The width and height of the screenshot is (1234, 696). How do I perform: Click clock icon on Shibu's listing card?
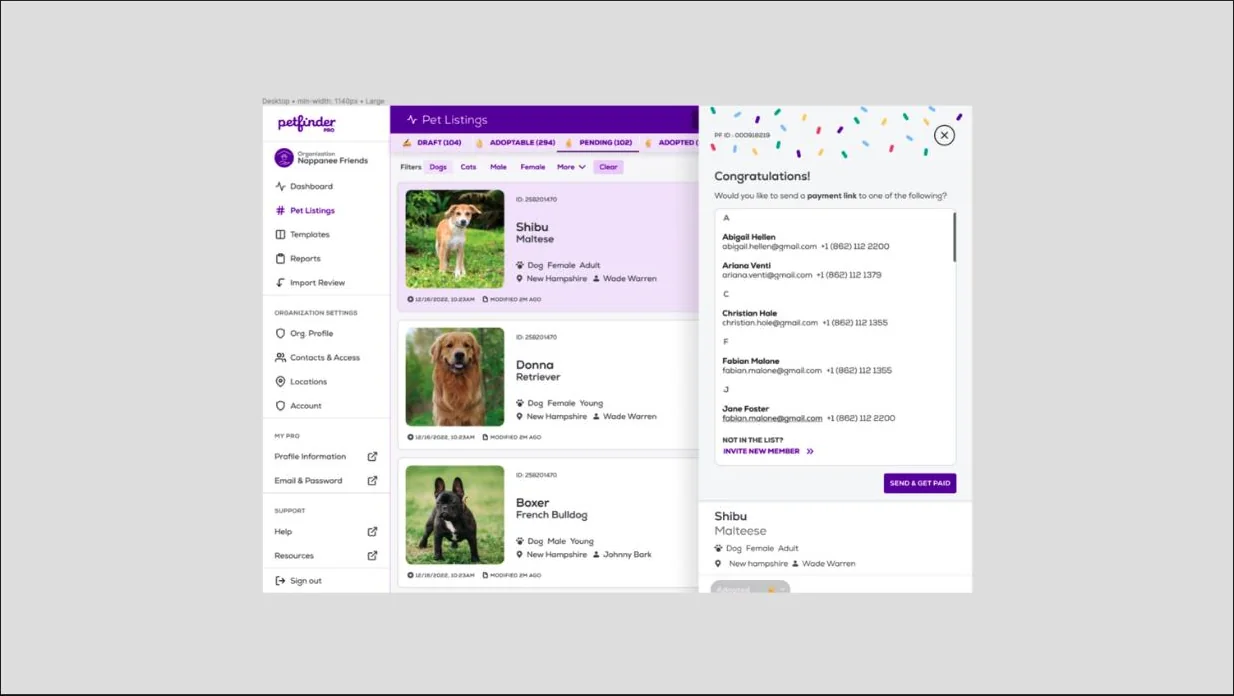[x=410, y=299]
